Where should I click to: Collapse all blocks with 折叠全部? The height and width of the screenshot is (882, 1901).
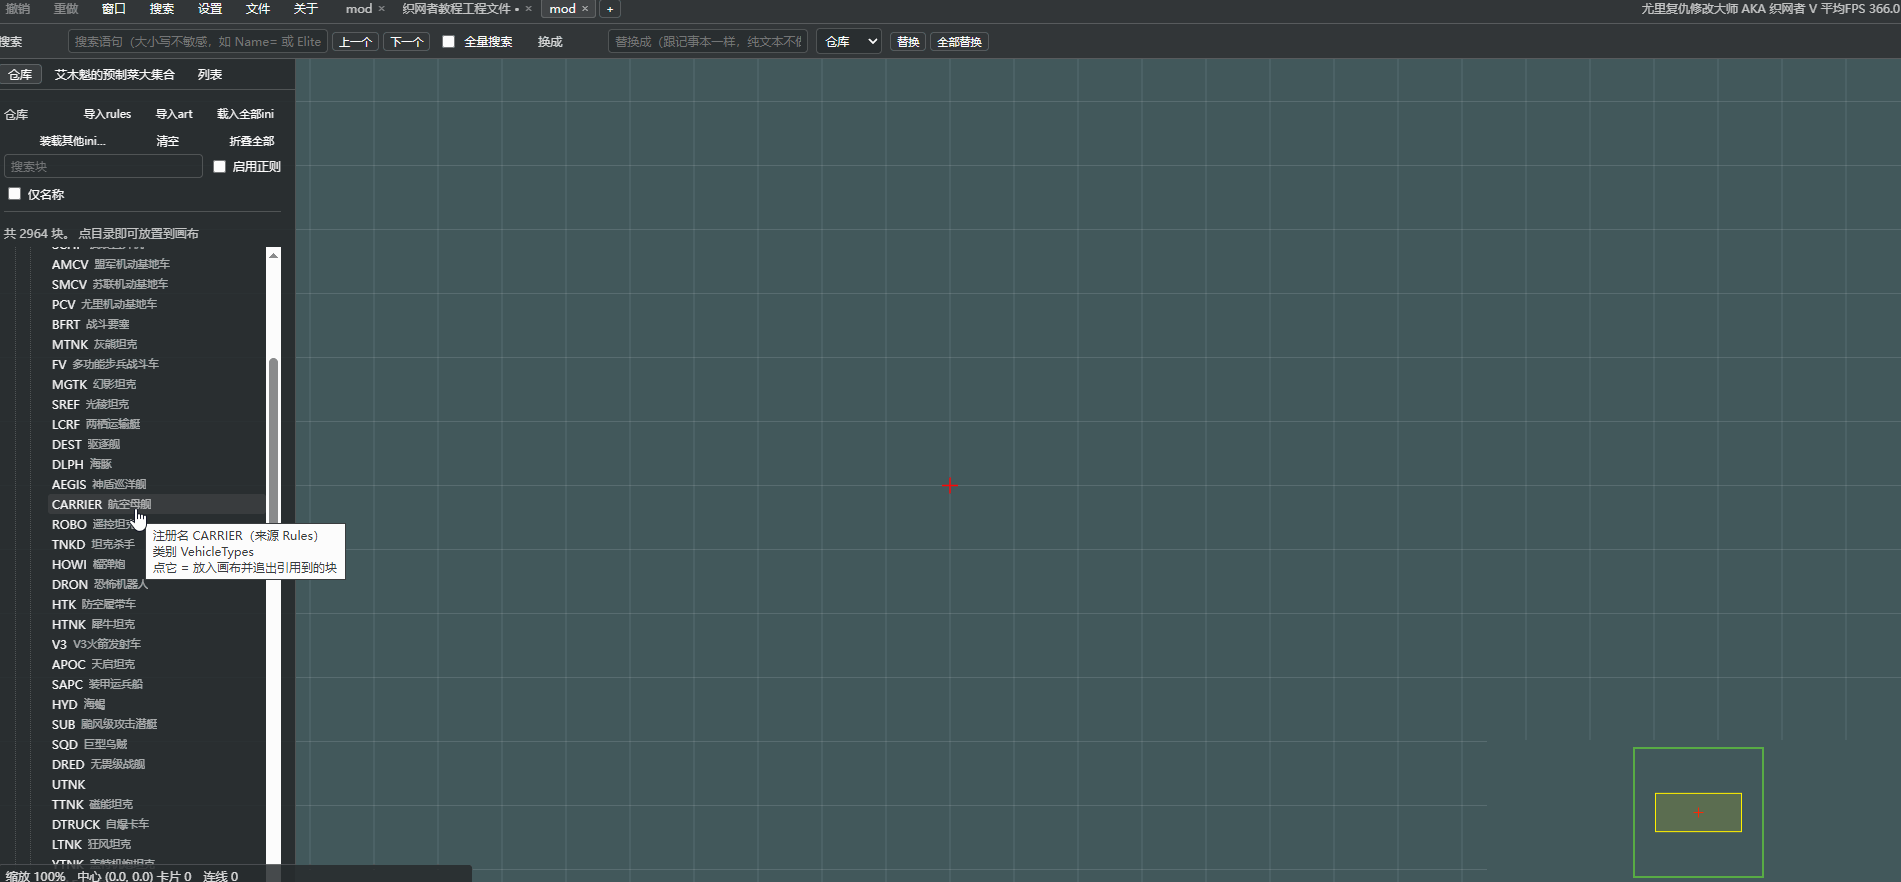[251, 141]
